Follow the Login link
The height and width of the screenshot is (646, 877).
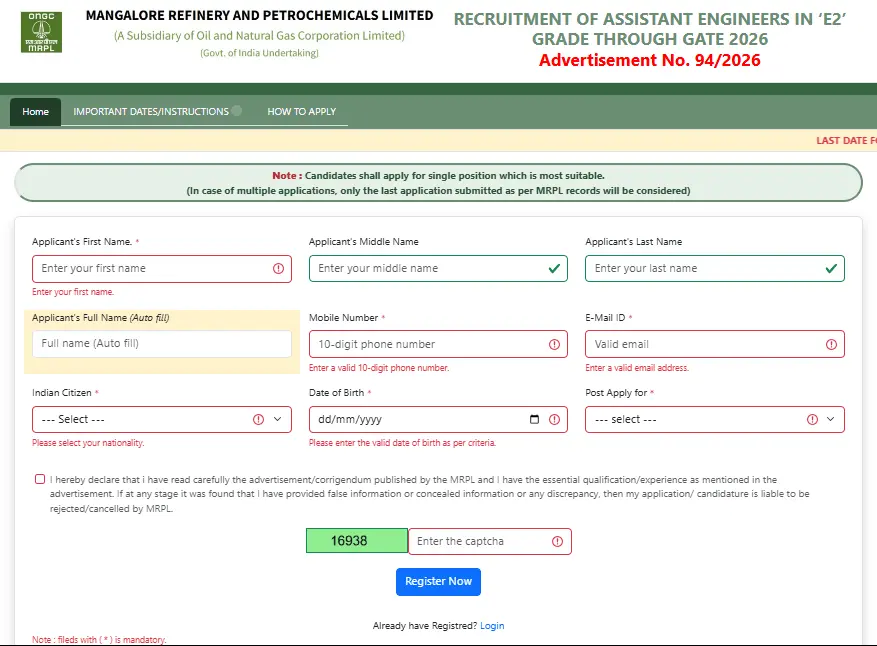click(492, 626)
